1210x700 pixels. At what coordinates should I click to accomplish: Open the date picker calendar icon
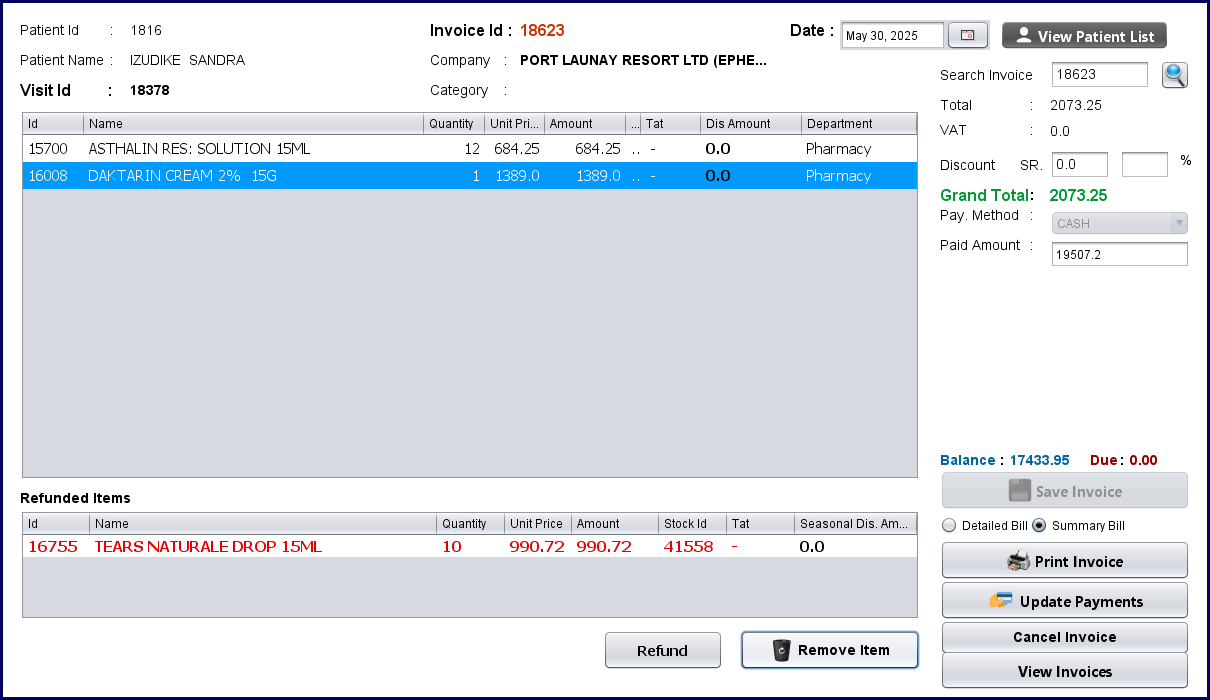(967, 36)
